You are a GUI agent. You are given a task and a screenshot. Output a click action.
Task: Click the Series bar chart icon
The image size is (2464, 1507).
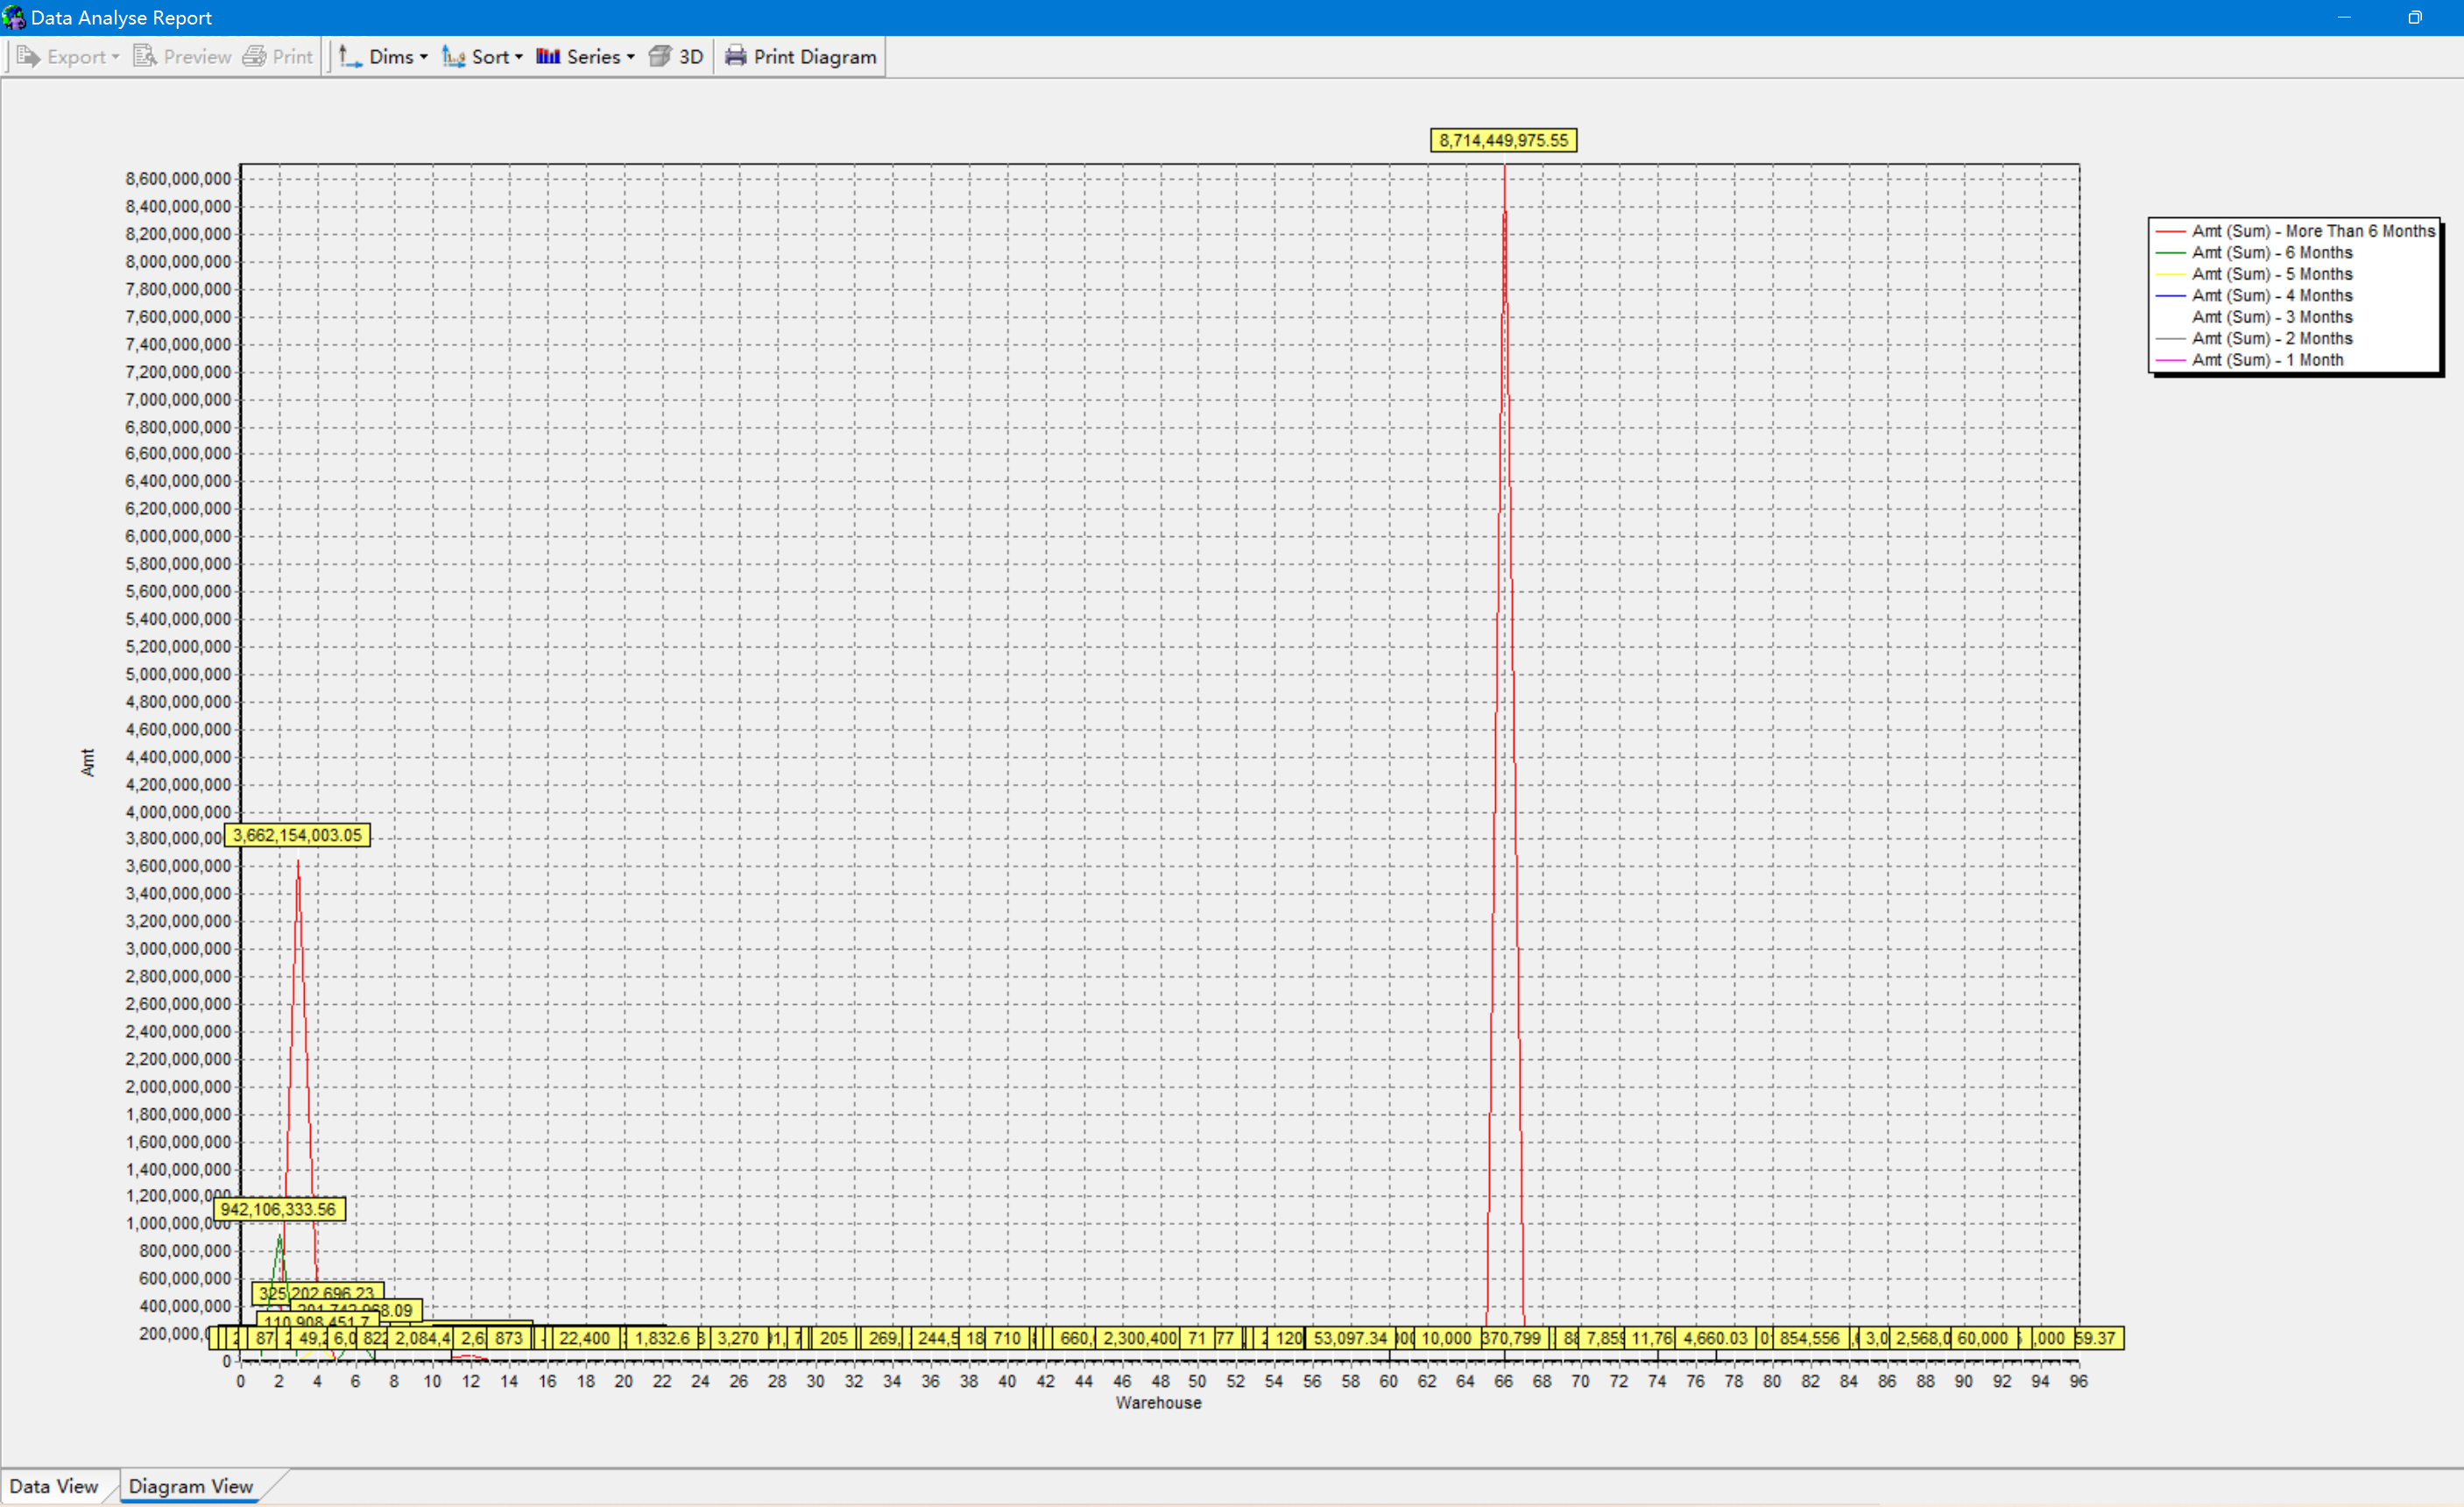[x=548, y=57]
